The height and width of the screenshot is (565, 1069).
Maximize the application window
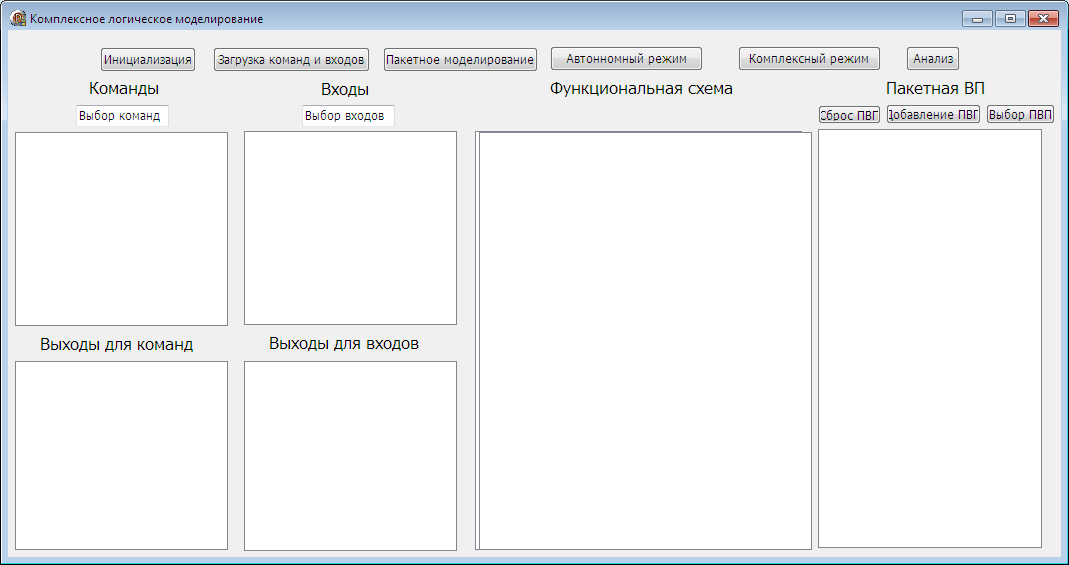point(1010,19)
